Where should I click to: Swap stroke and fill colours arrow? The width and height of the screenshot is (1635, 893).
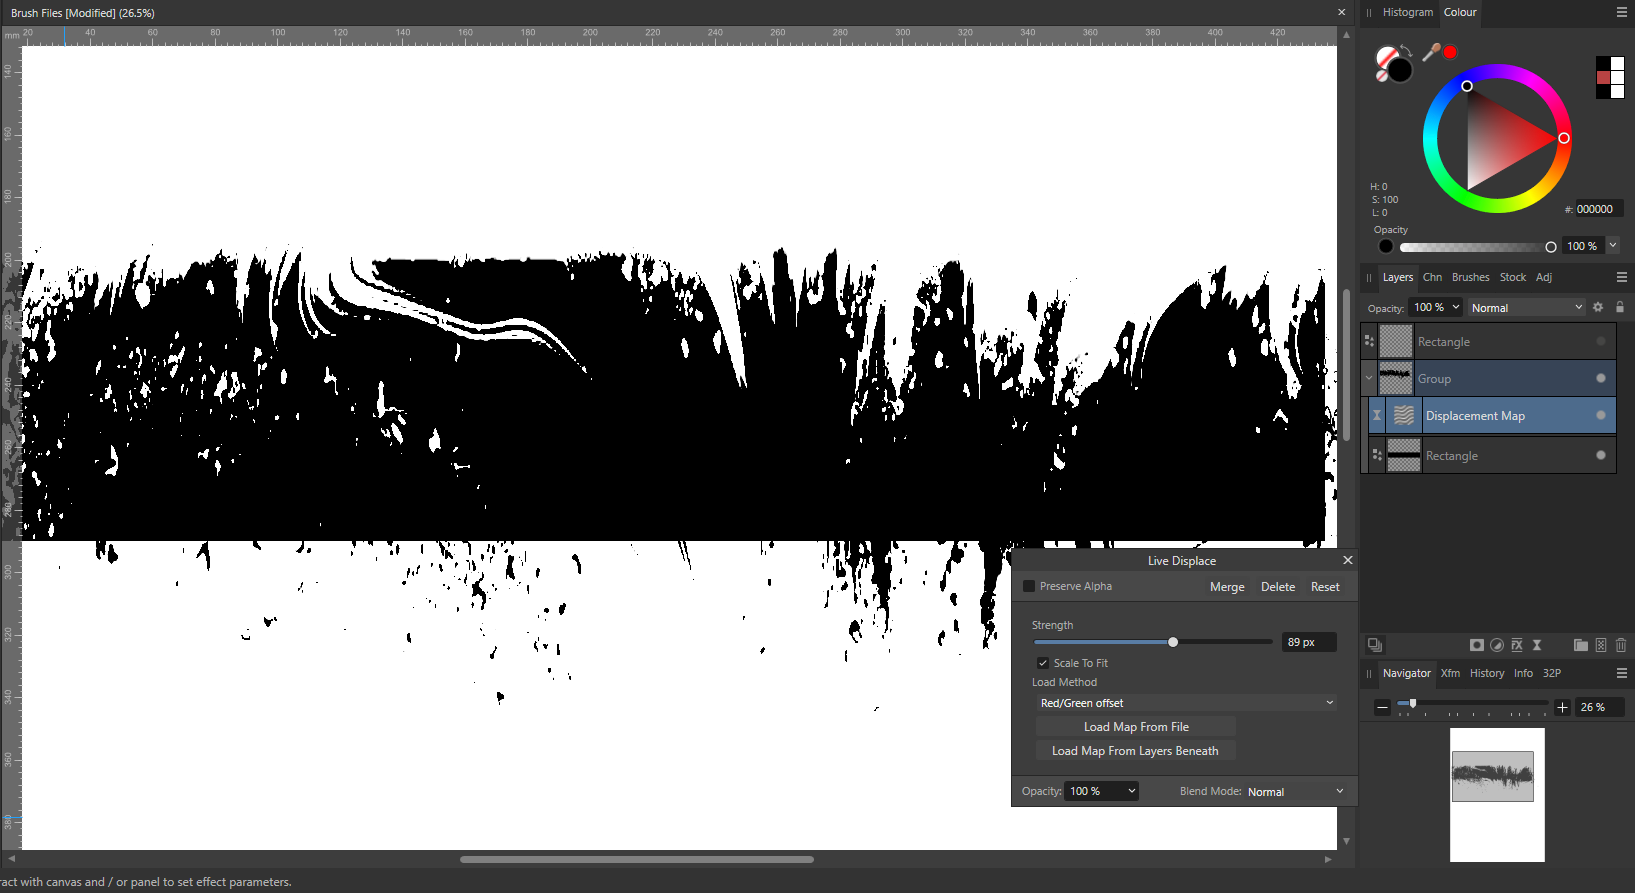[1406, 50]
